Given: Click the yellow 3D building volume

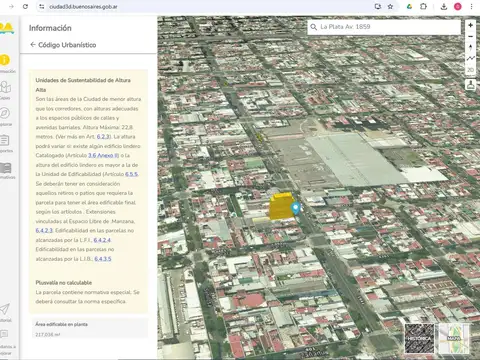Looking at the screenshot, I should [281, 207].
